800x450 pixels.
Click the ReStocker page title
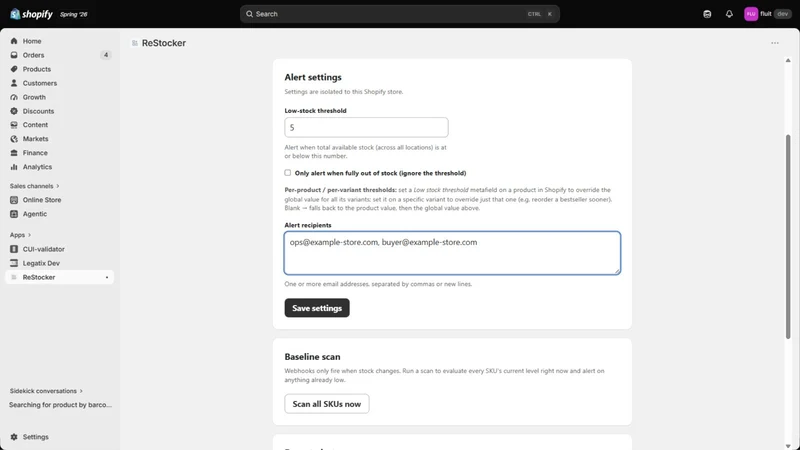click(x=164, y=43)
